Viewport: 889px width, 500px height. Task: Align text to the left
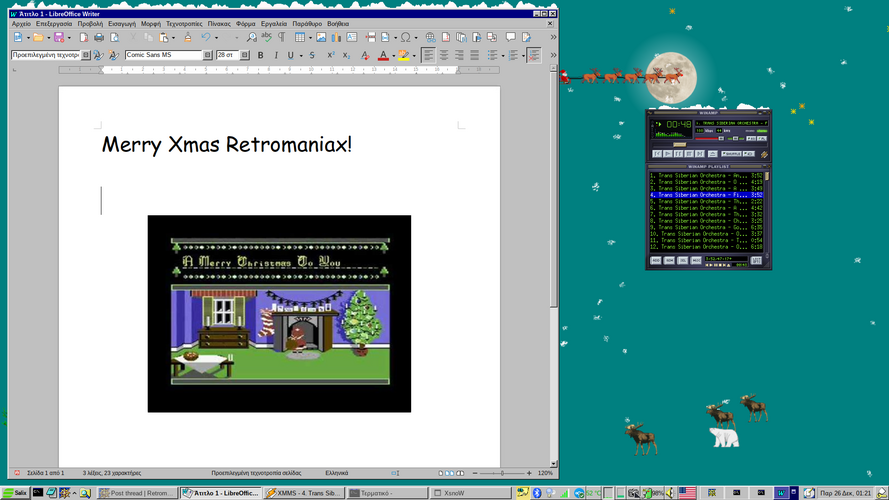pos(428,56)
